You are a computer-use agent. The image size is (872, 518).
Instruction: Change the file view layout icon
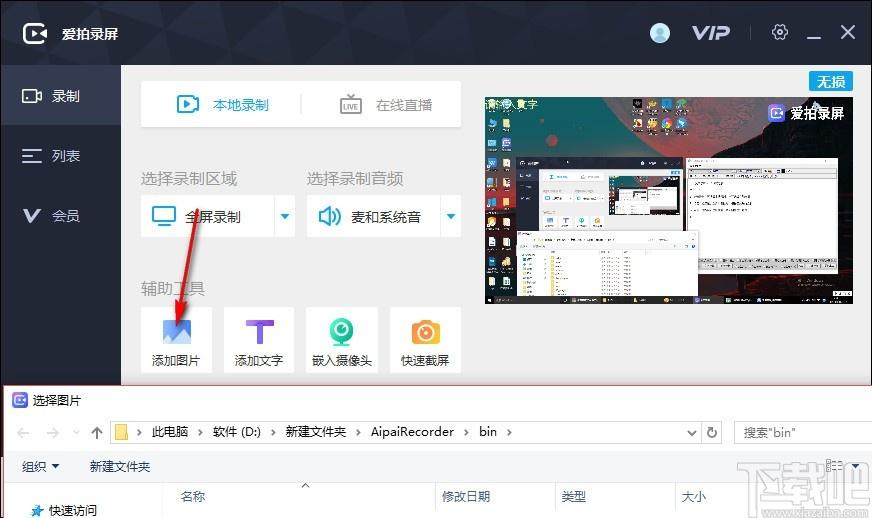pos(834,466)
